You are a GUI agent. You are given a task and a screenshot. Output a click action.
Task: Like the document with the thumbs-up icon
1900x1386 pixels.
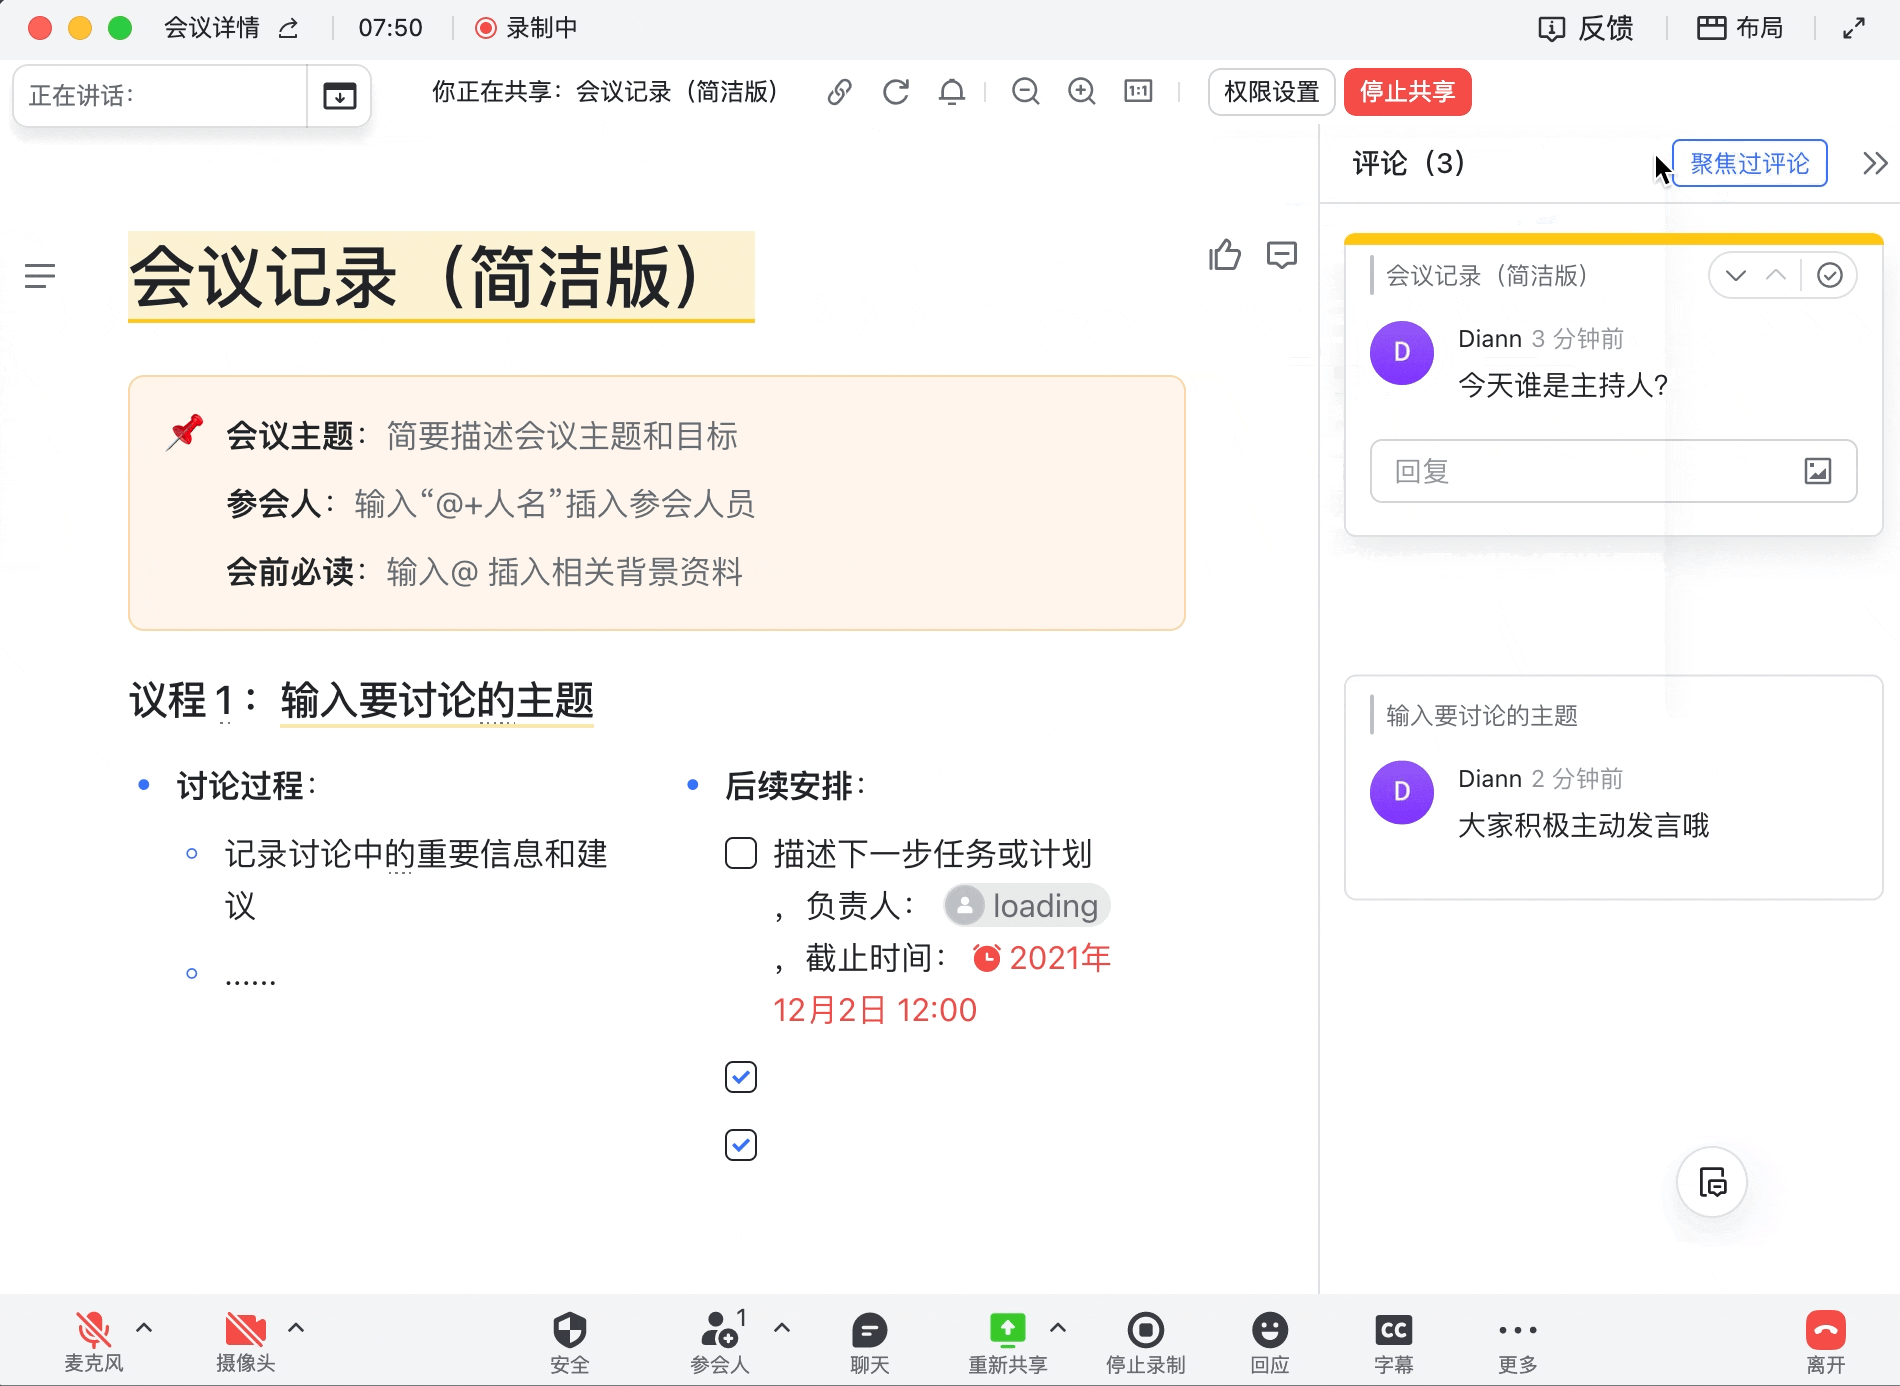1225,256
